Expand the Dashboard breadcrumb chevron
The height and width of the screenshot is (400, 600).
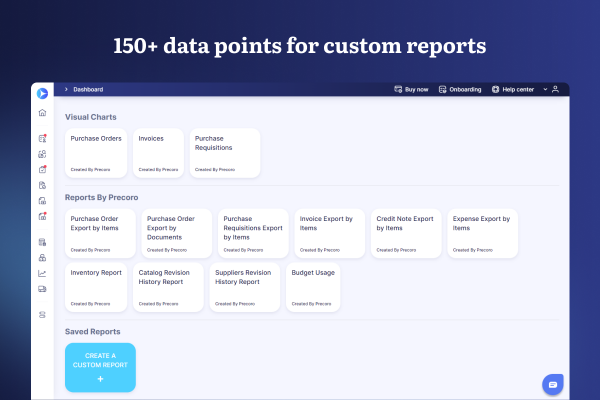tap(66, 89)
